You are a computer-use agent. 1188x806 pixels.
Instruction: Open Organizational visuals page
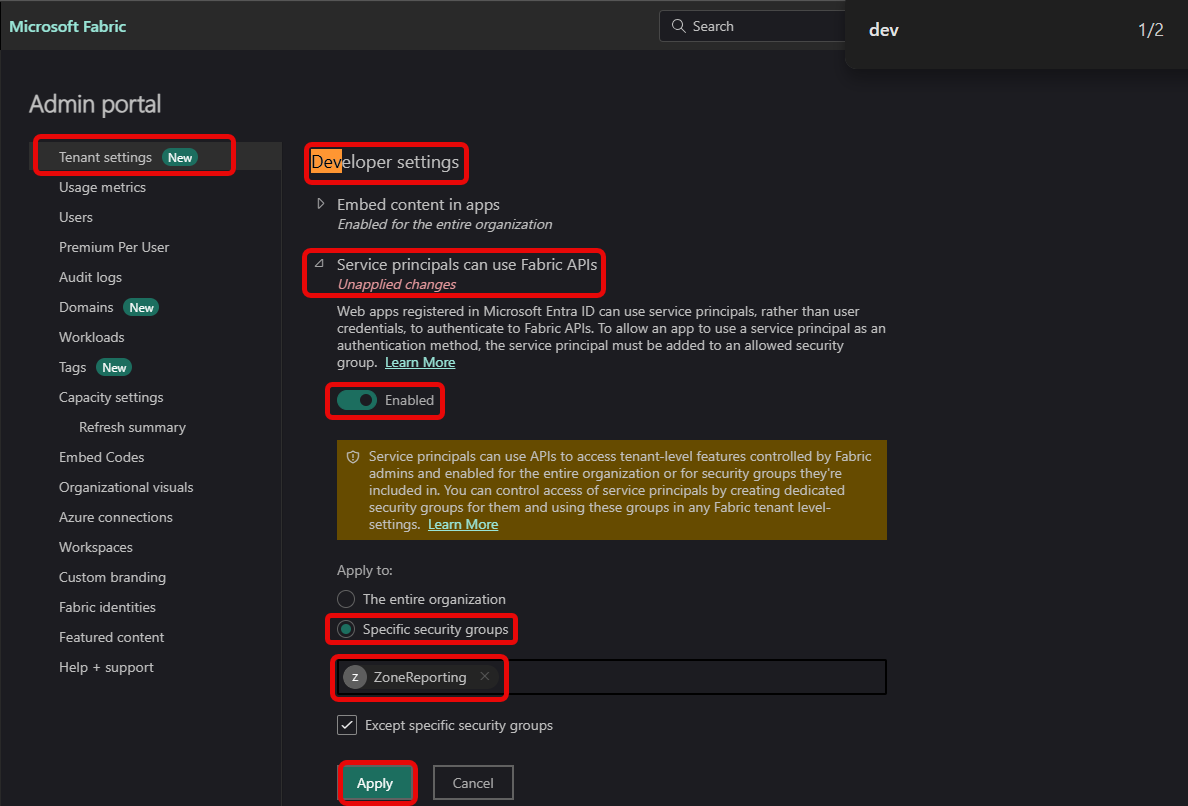126,487
